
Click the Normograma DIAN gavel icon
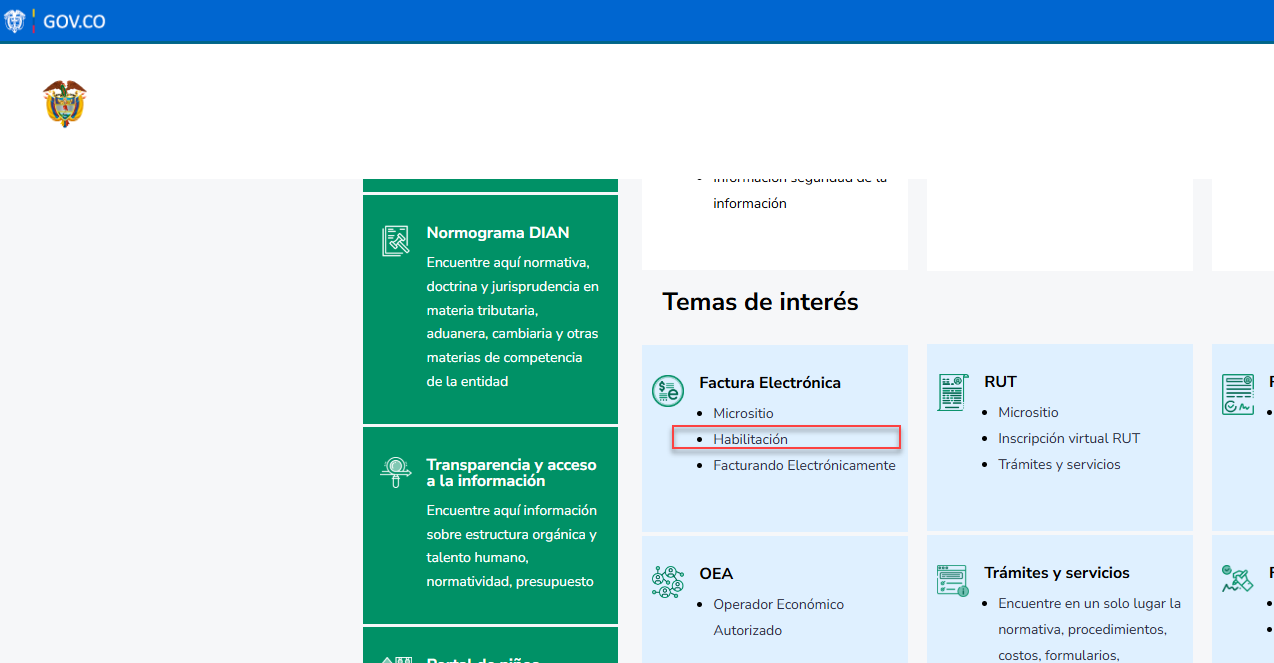(x=396, y=241)
